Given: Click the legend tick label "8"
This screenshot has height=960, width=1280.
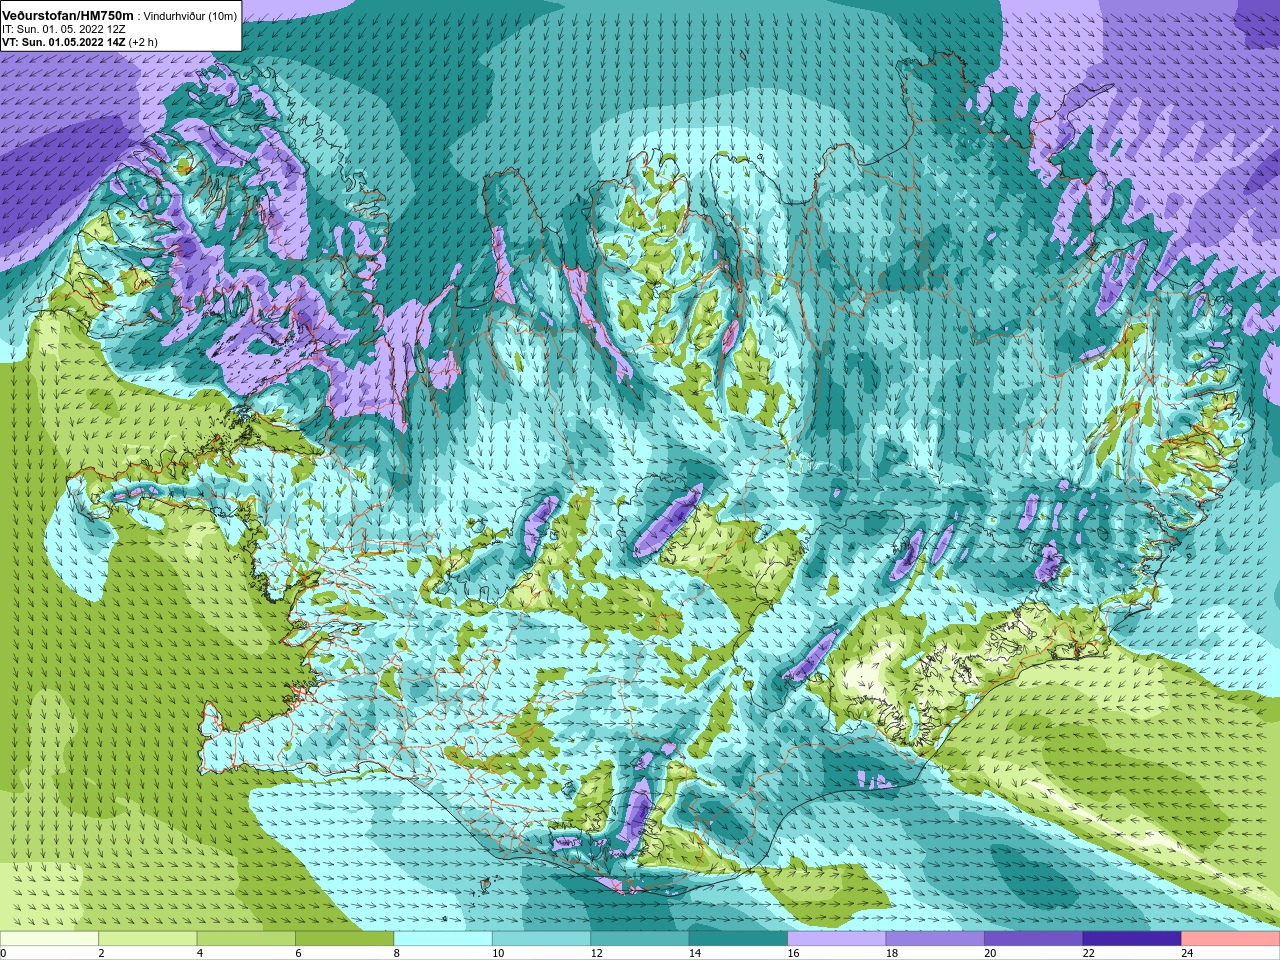Looking at the screenshot, I should coord(397,954).
